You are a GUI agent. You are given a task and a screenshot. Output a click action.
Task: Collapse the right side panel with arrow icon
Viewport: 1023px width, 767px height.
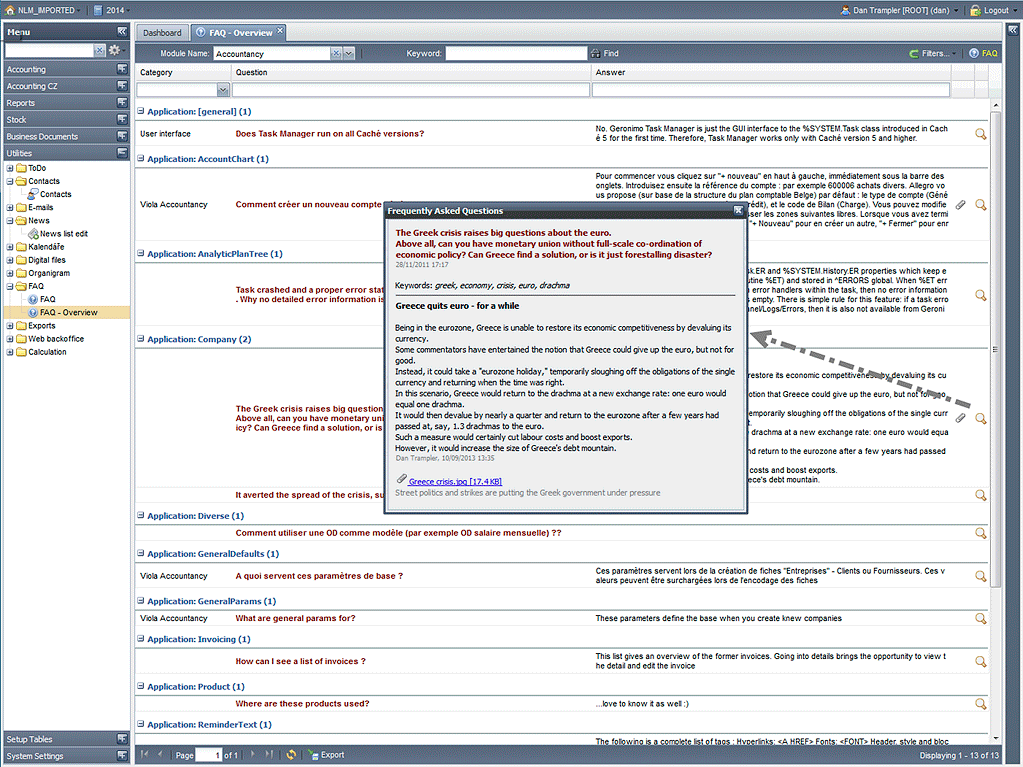tap(1013, 30)
